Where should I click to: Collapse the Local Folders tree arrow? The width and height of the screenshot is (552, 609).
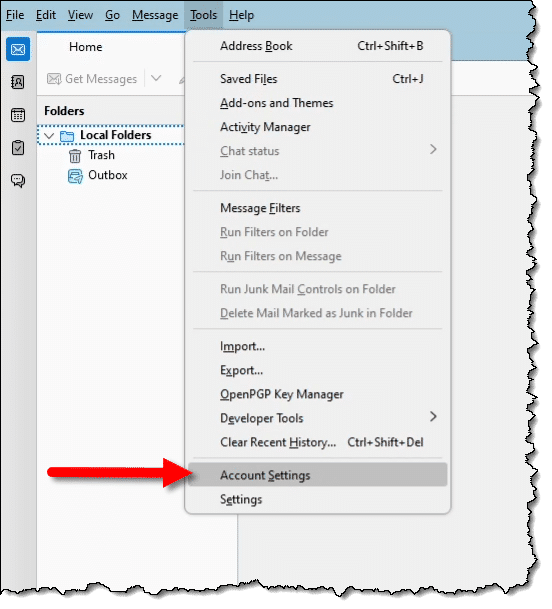pyautogui.click(x=49, y=136)
